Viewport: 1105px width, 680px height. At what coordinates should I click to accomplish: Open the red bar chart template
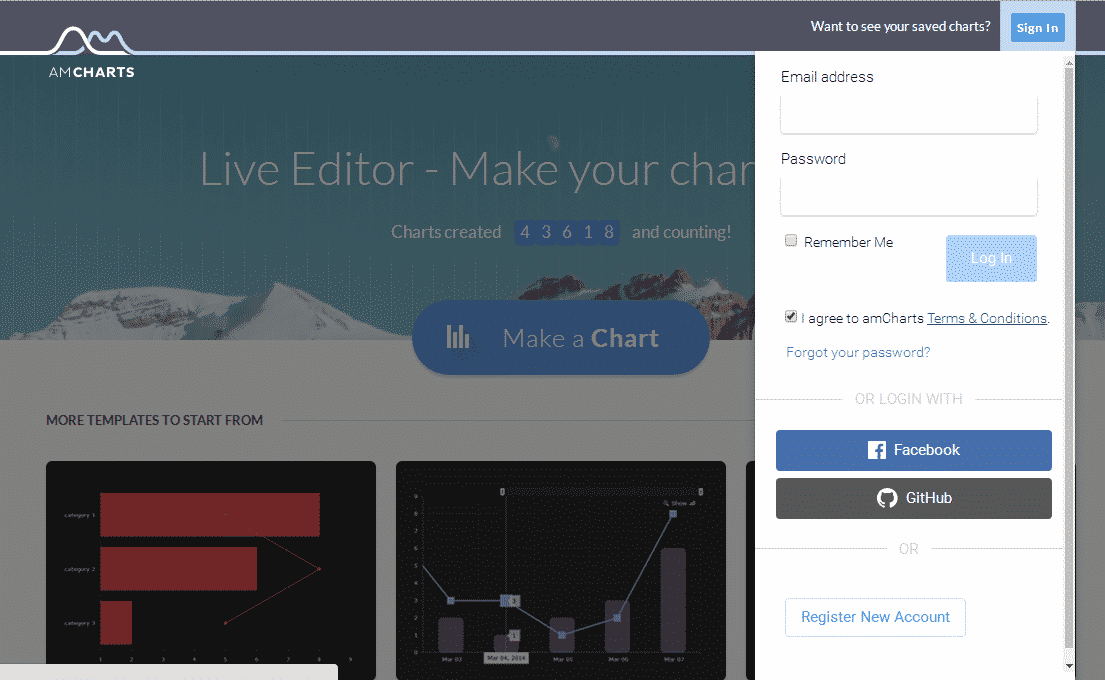211,569
